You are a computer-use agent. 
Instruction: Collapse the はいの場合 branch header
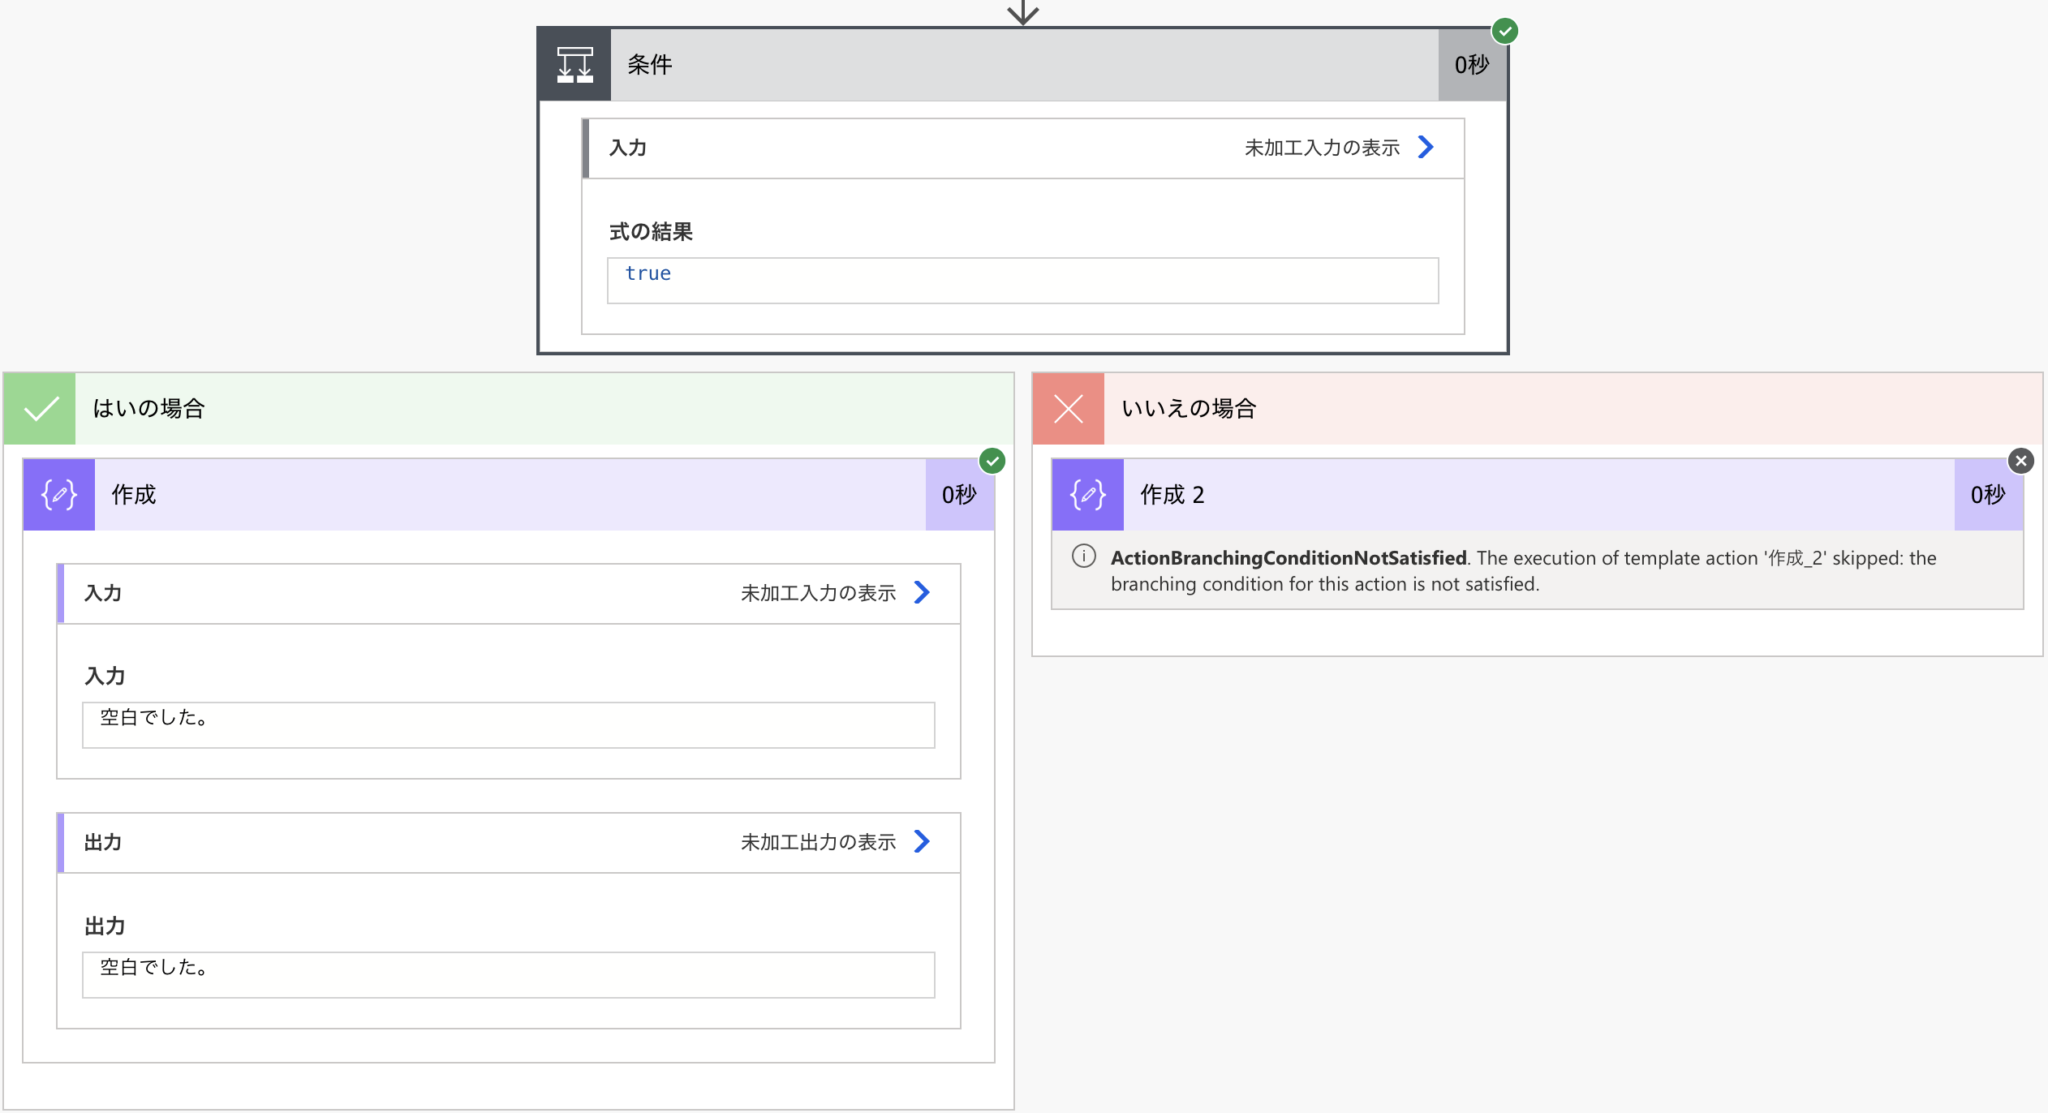tap(500, 408)
